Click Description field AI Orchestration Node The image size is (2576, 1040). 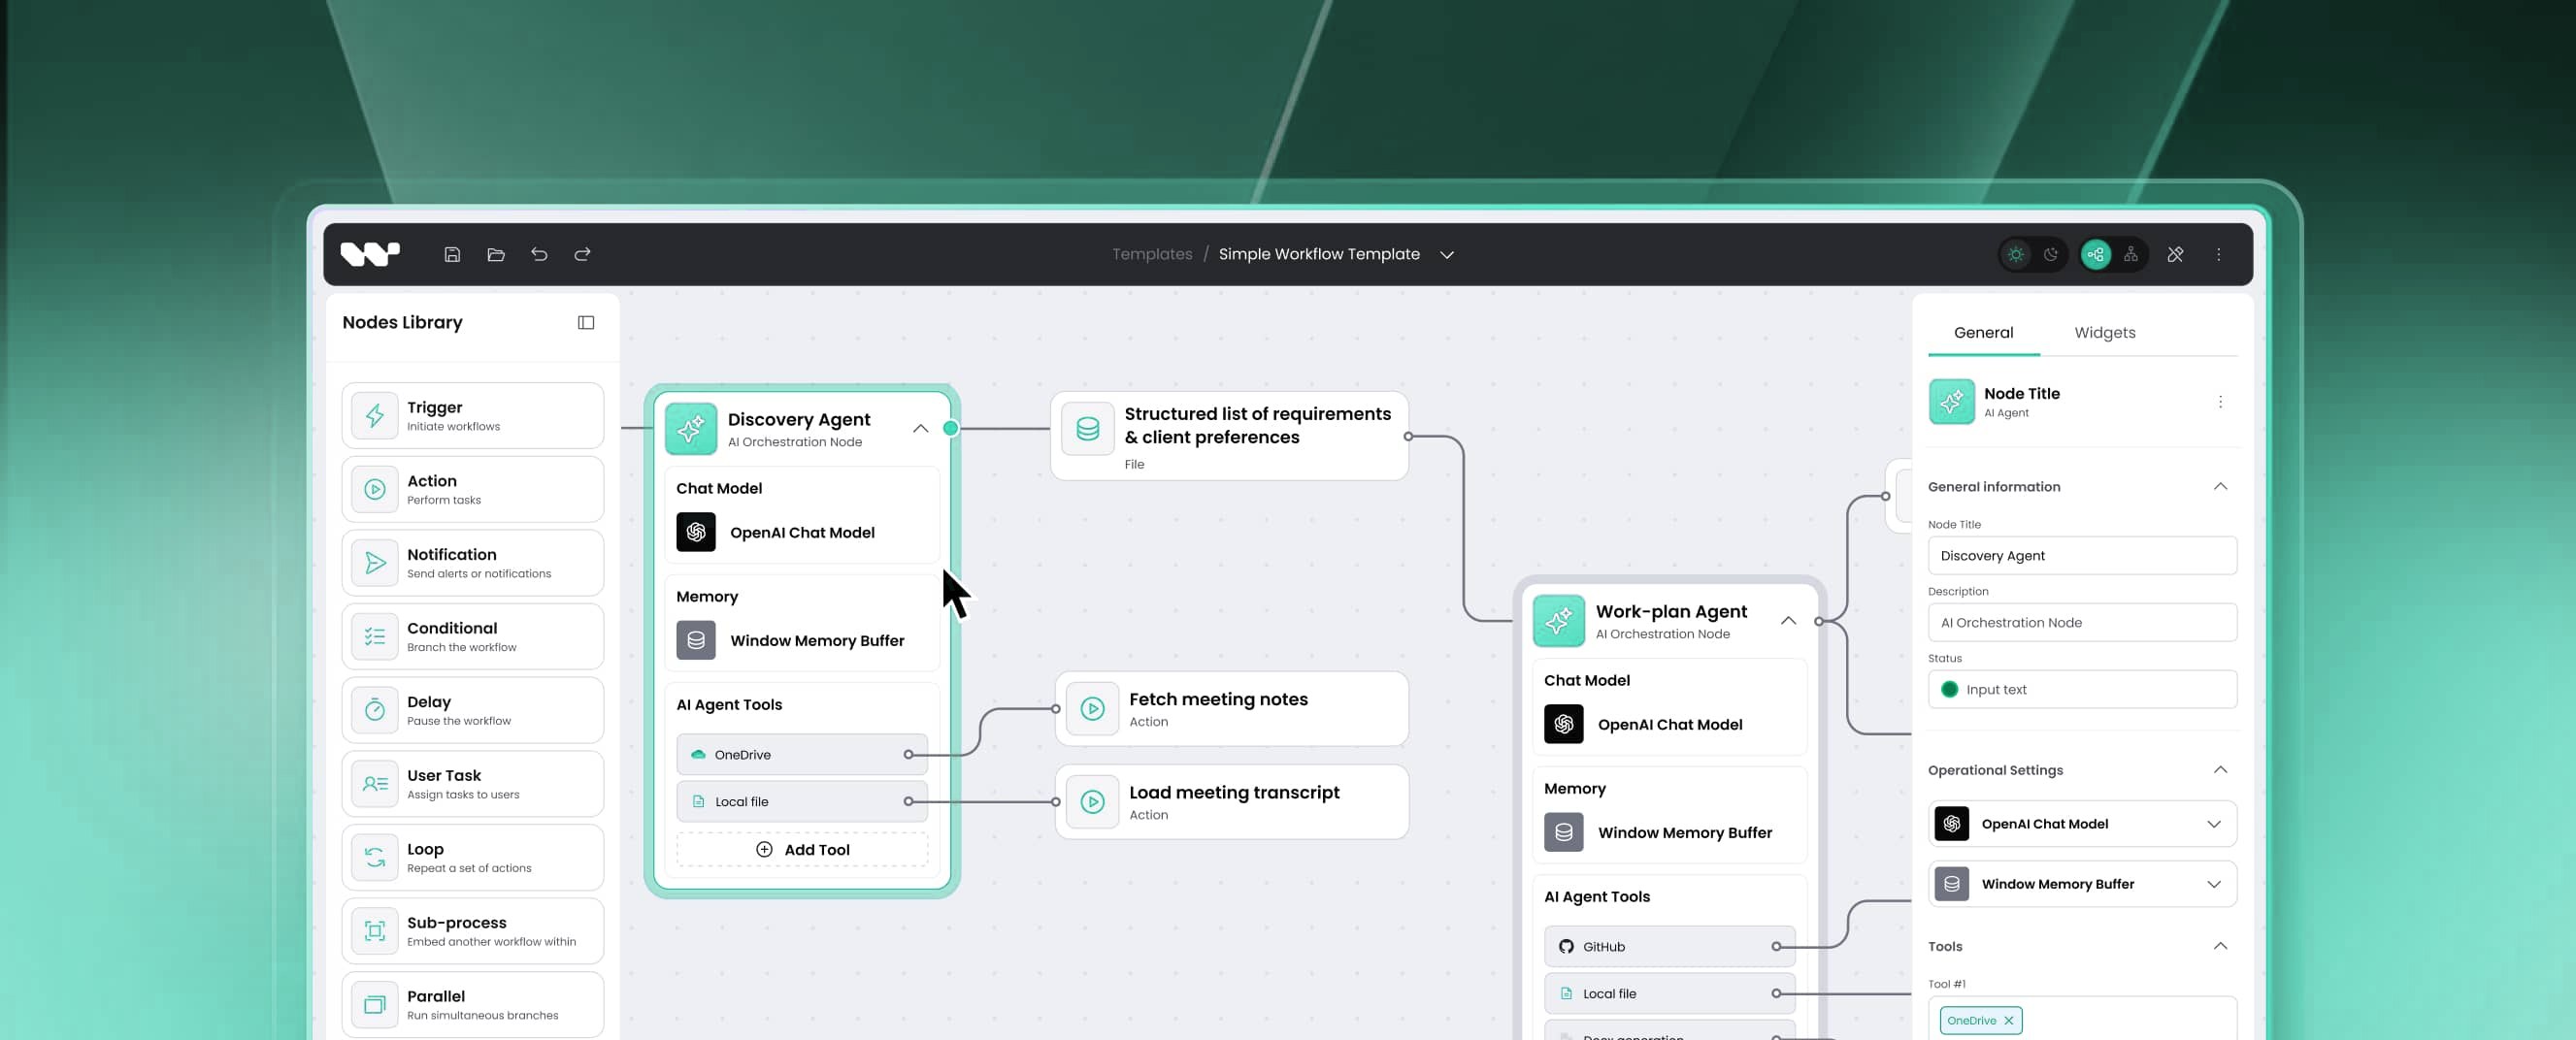pyautogui.click(x=2082, y=623)
